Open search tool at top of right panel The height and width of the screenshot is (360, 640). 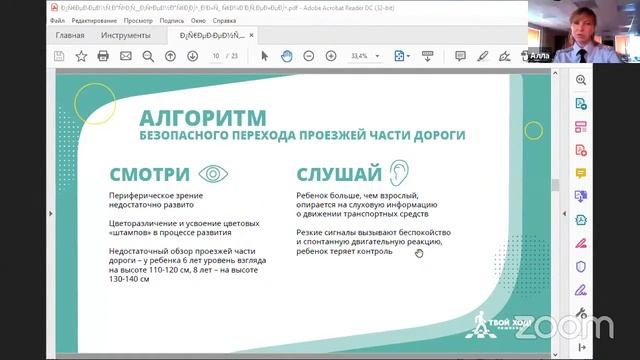581,80
